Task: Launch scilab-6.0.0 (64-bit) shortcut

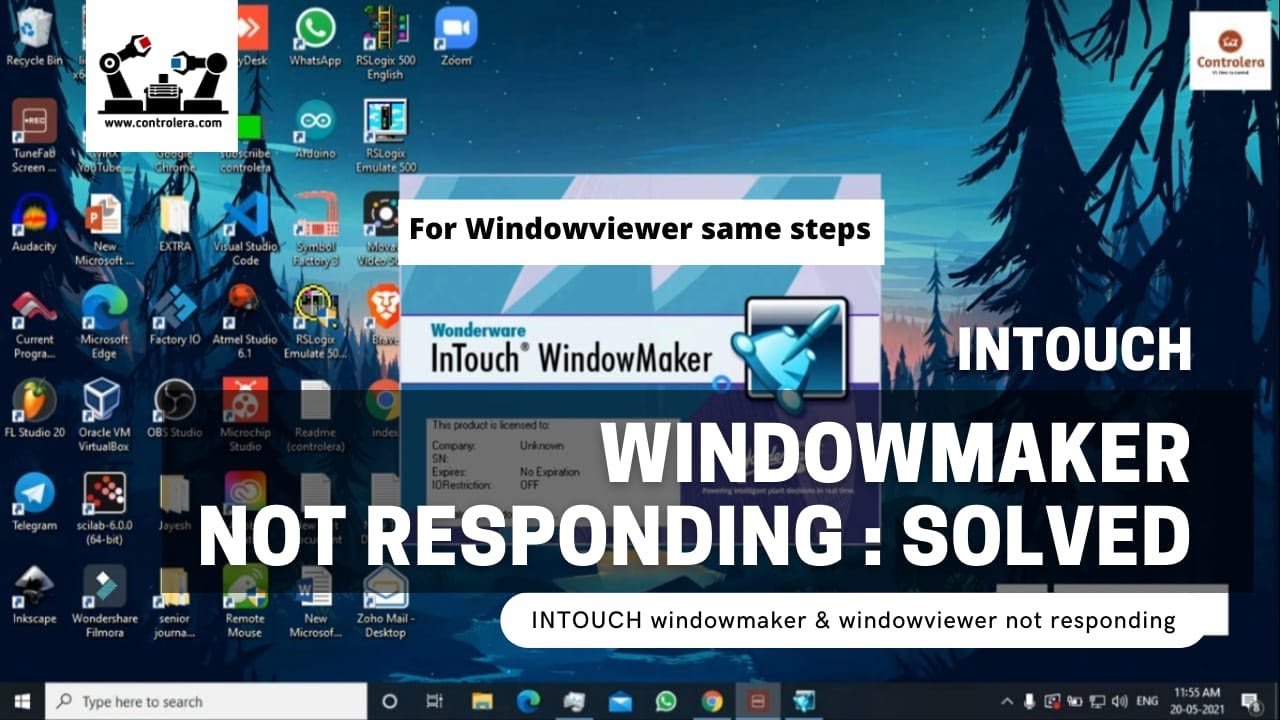Action: point(104,509)
